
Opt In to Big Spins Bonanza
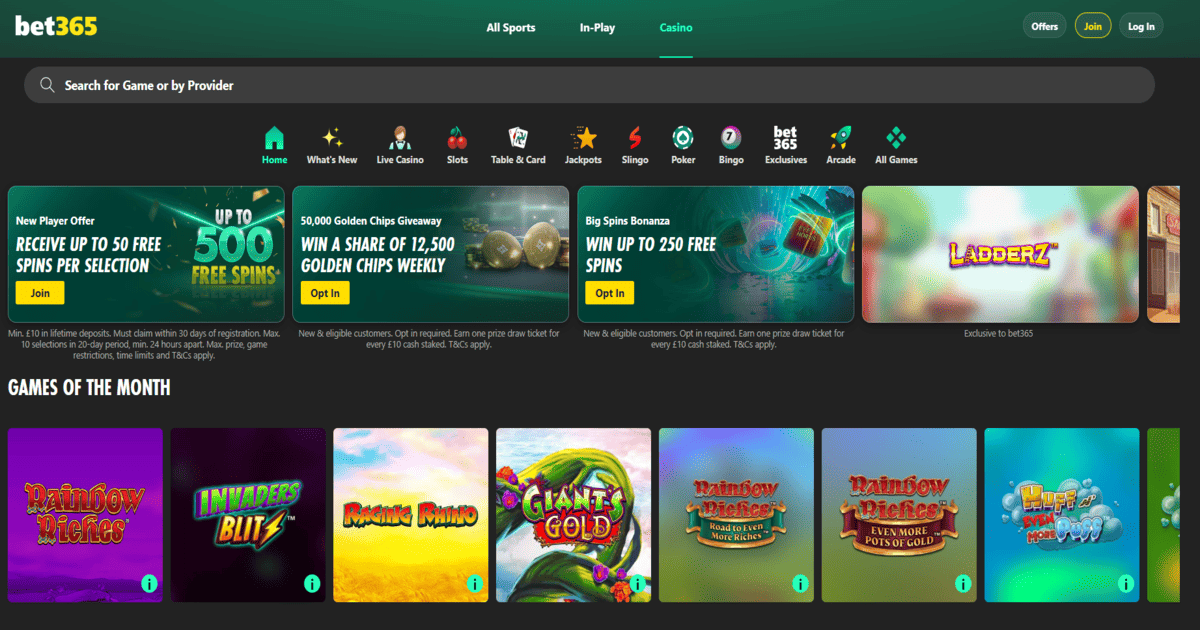click(610, 293)
